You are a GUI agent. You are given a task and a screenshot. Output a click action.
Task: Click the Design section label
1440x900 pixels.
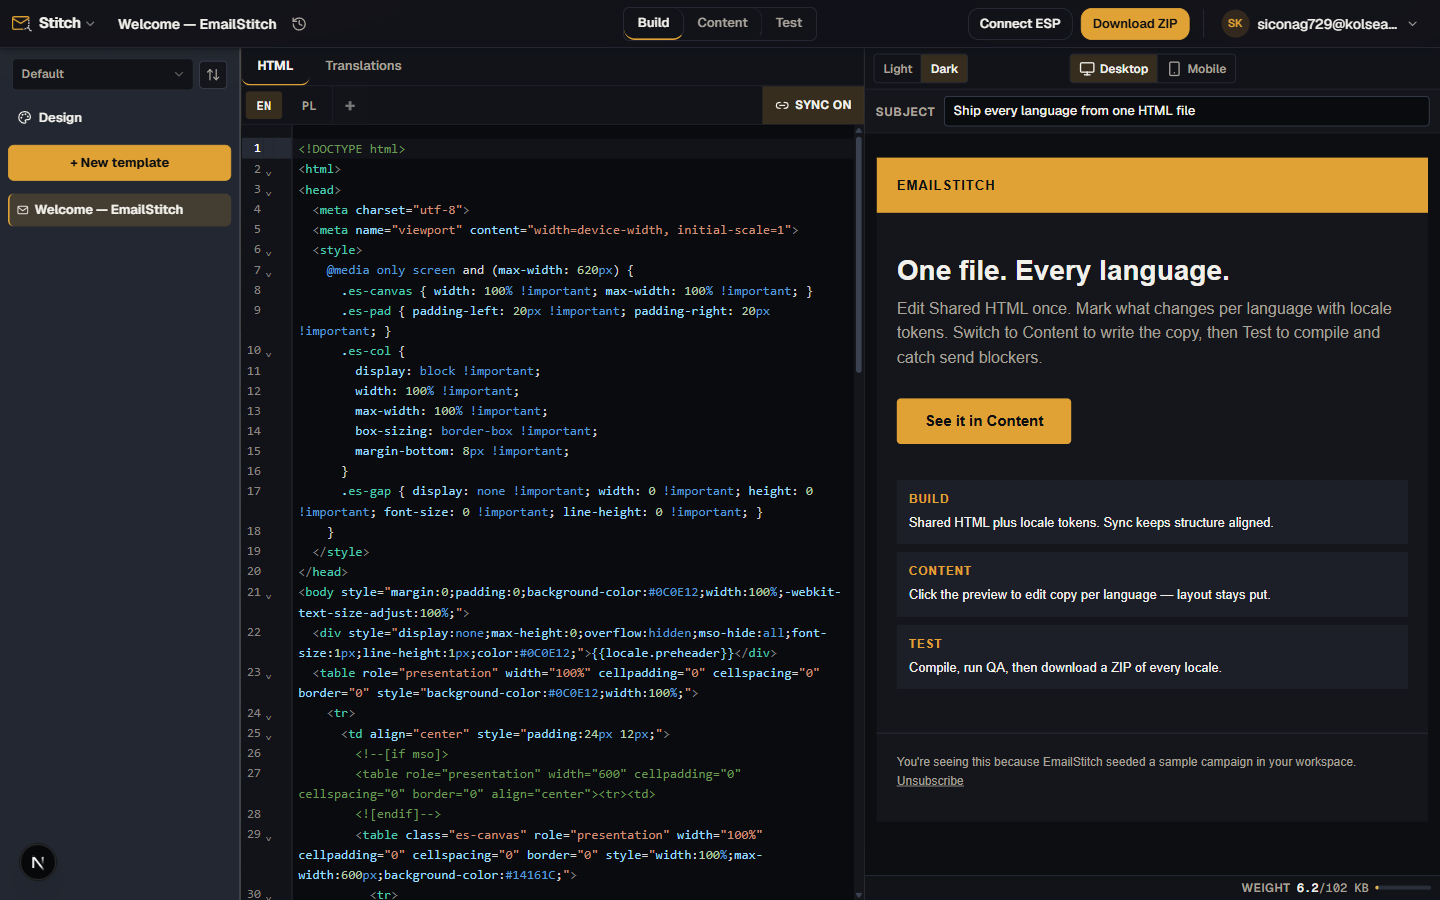(x=60, y=118)
